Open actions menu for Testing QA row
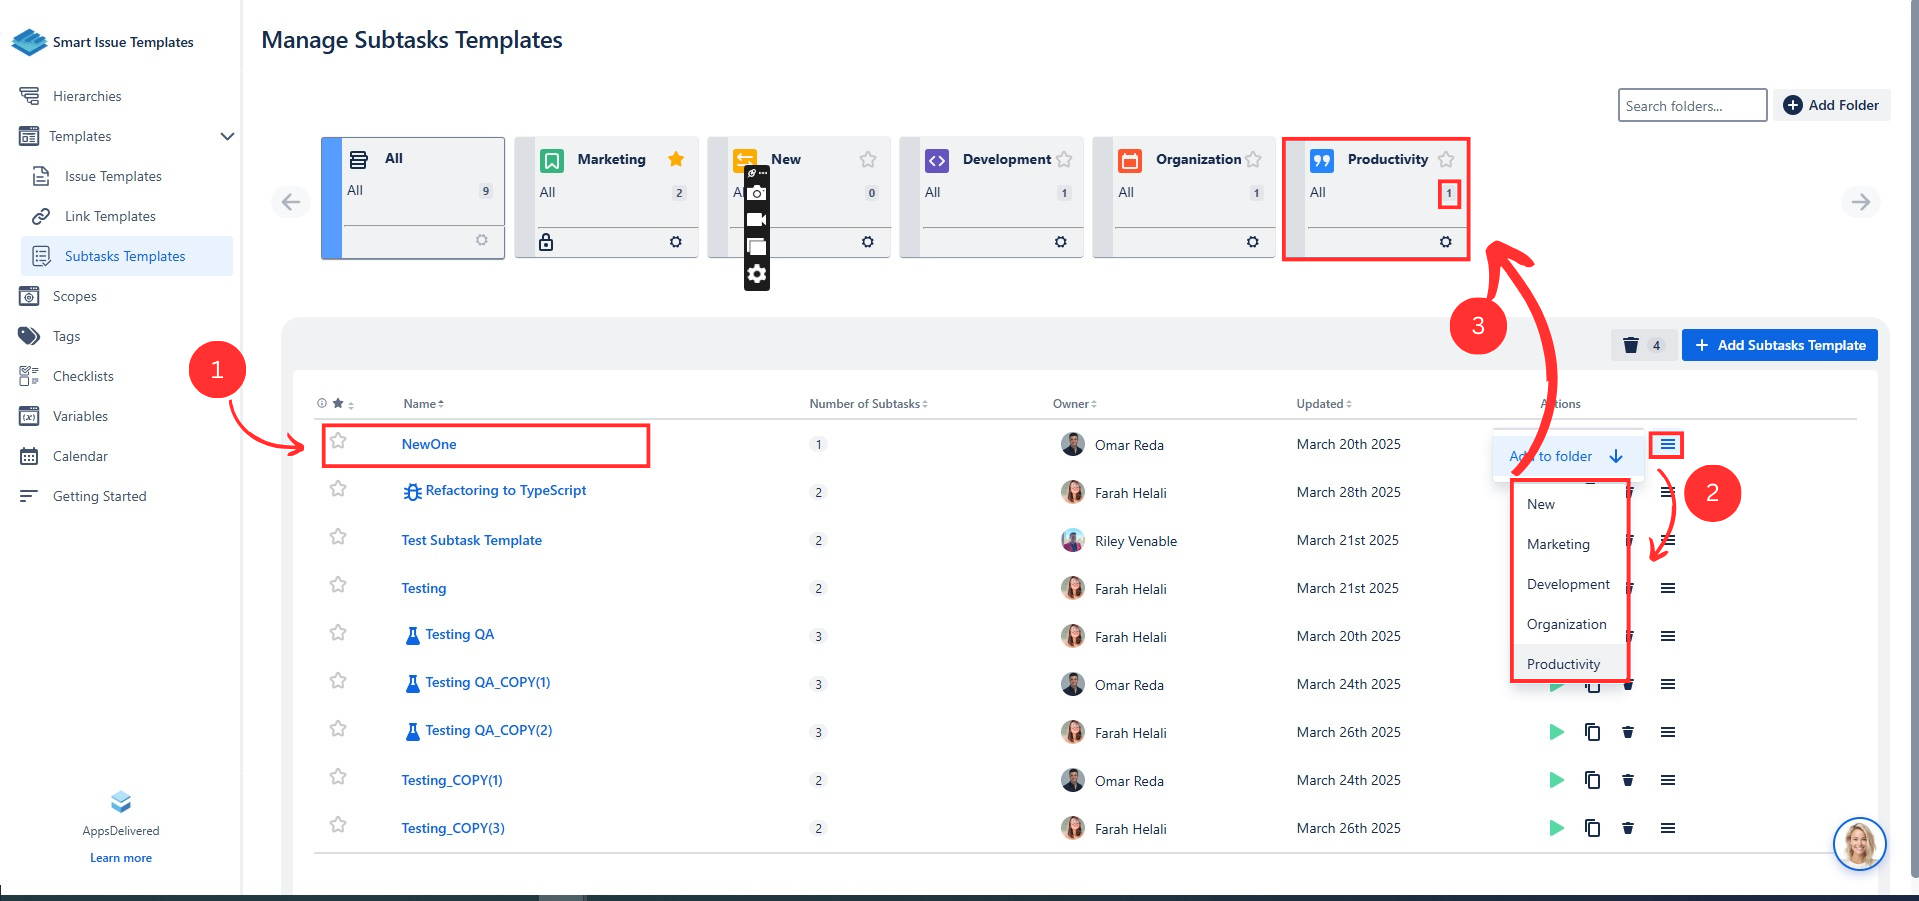Viewport: 1919px width, 901px height. 1667,636
